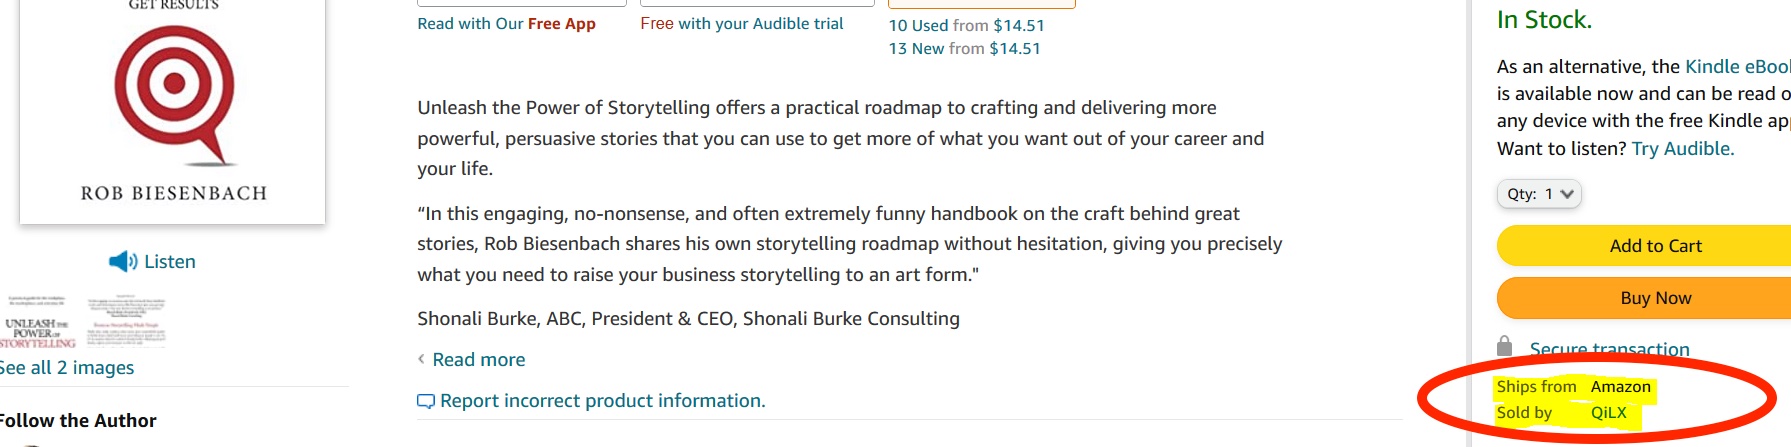Click the Try Audible link
This screenshot has height=447, width=1791.
point(1682,149)
